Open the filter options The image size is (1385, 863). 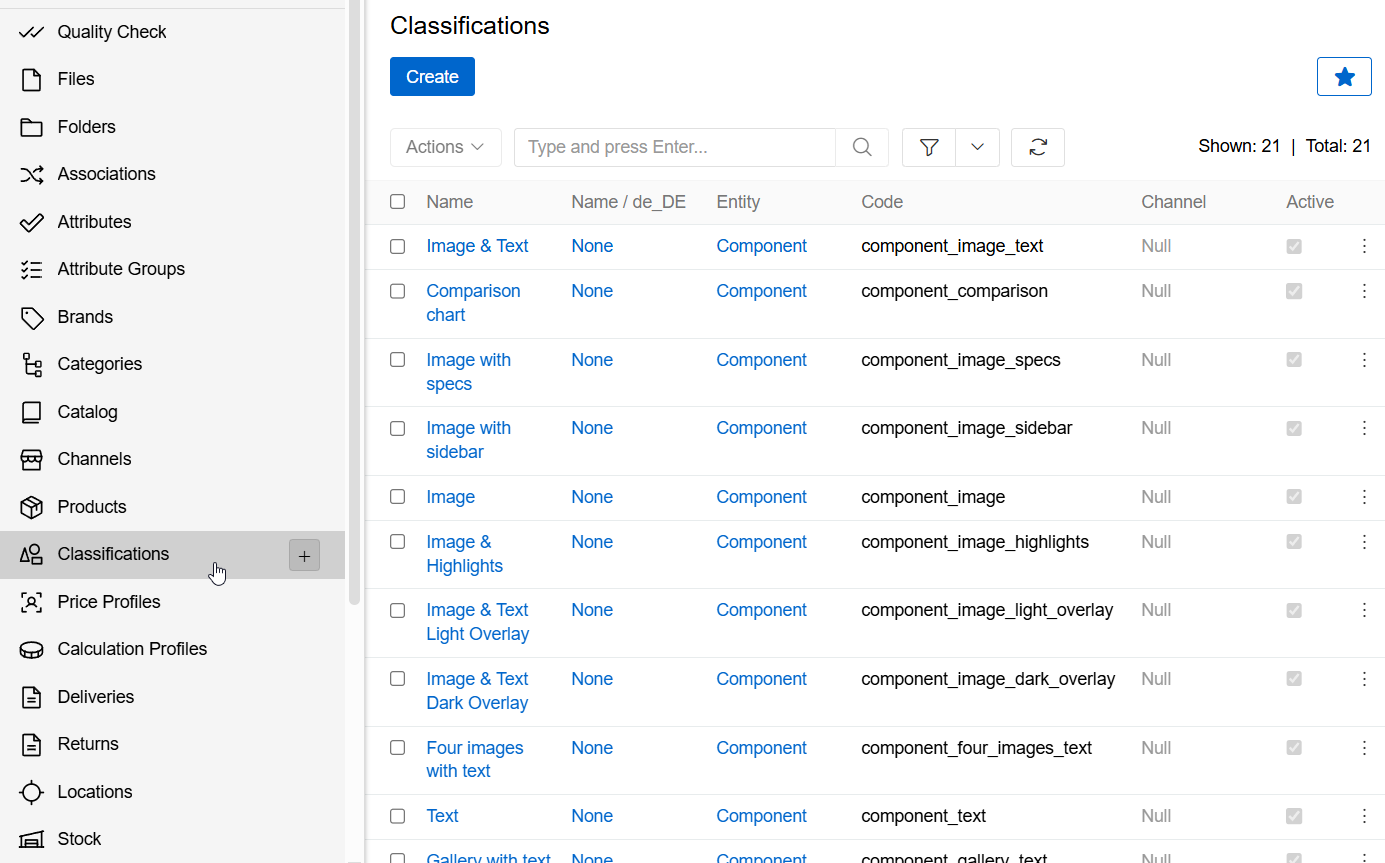(x=928, y=147)
